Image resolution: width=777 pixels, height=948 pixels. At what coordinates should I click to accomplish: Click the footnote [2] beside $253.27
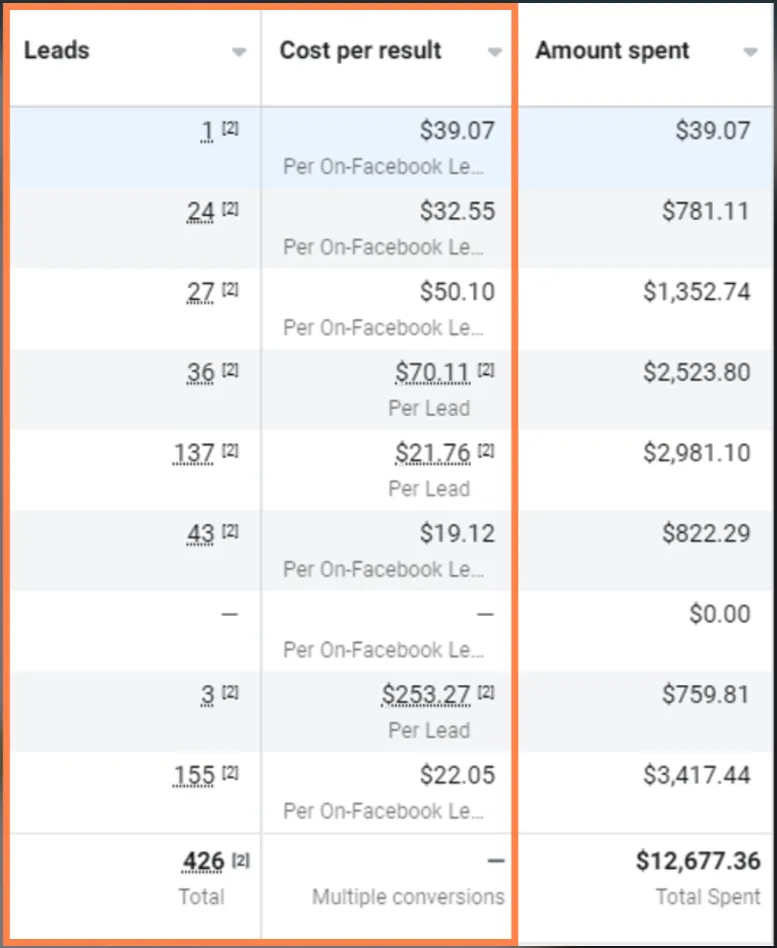[x=486, y=692]
